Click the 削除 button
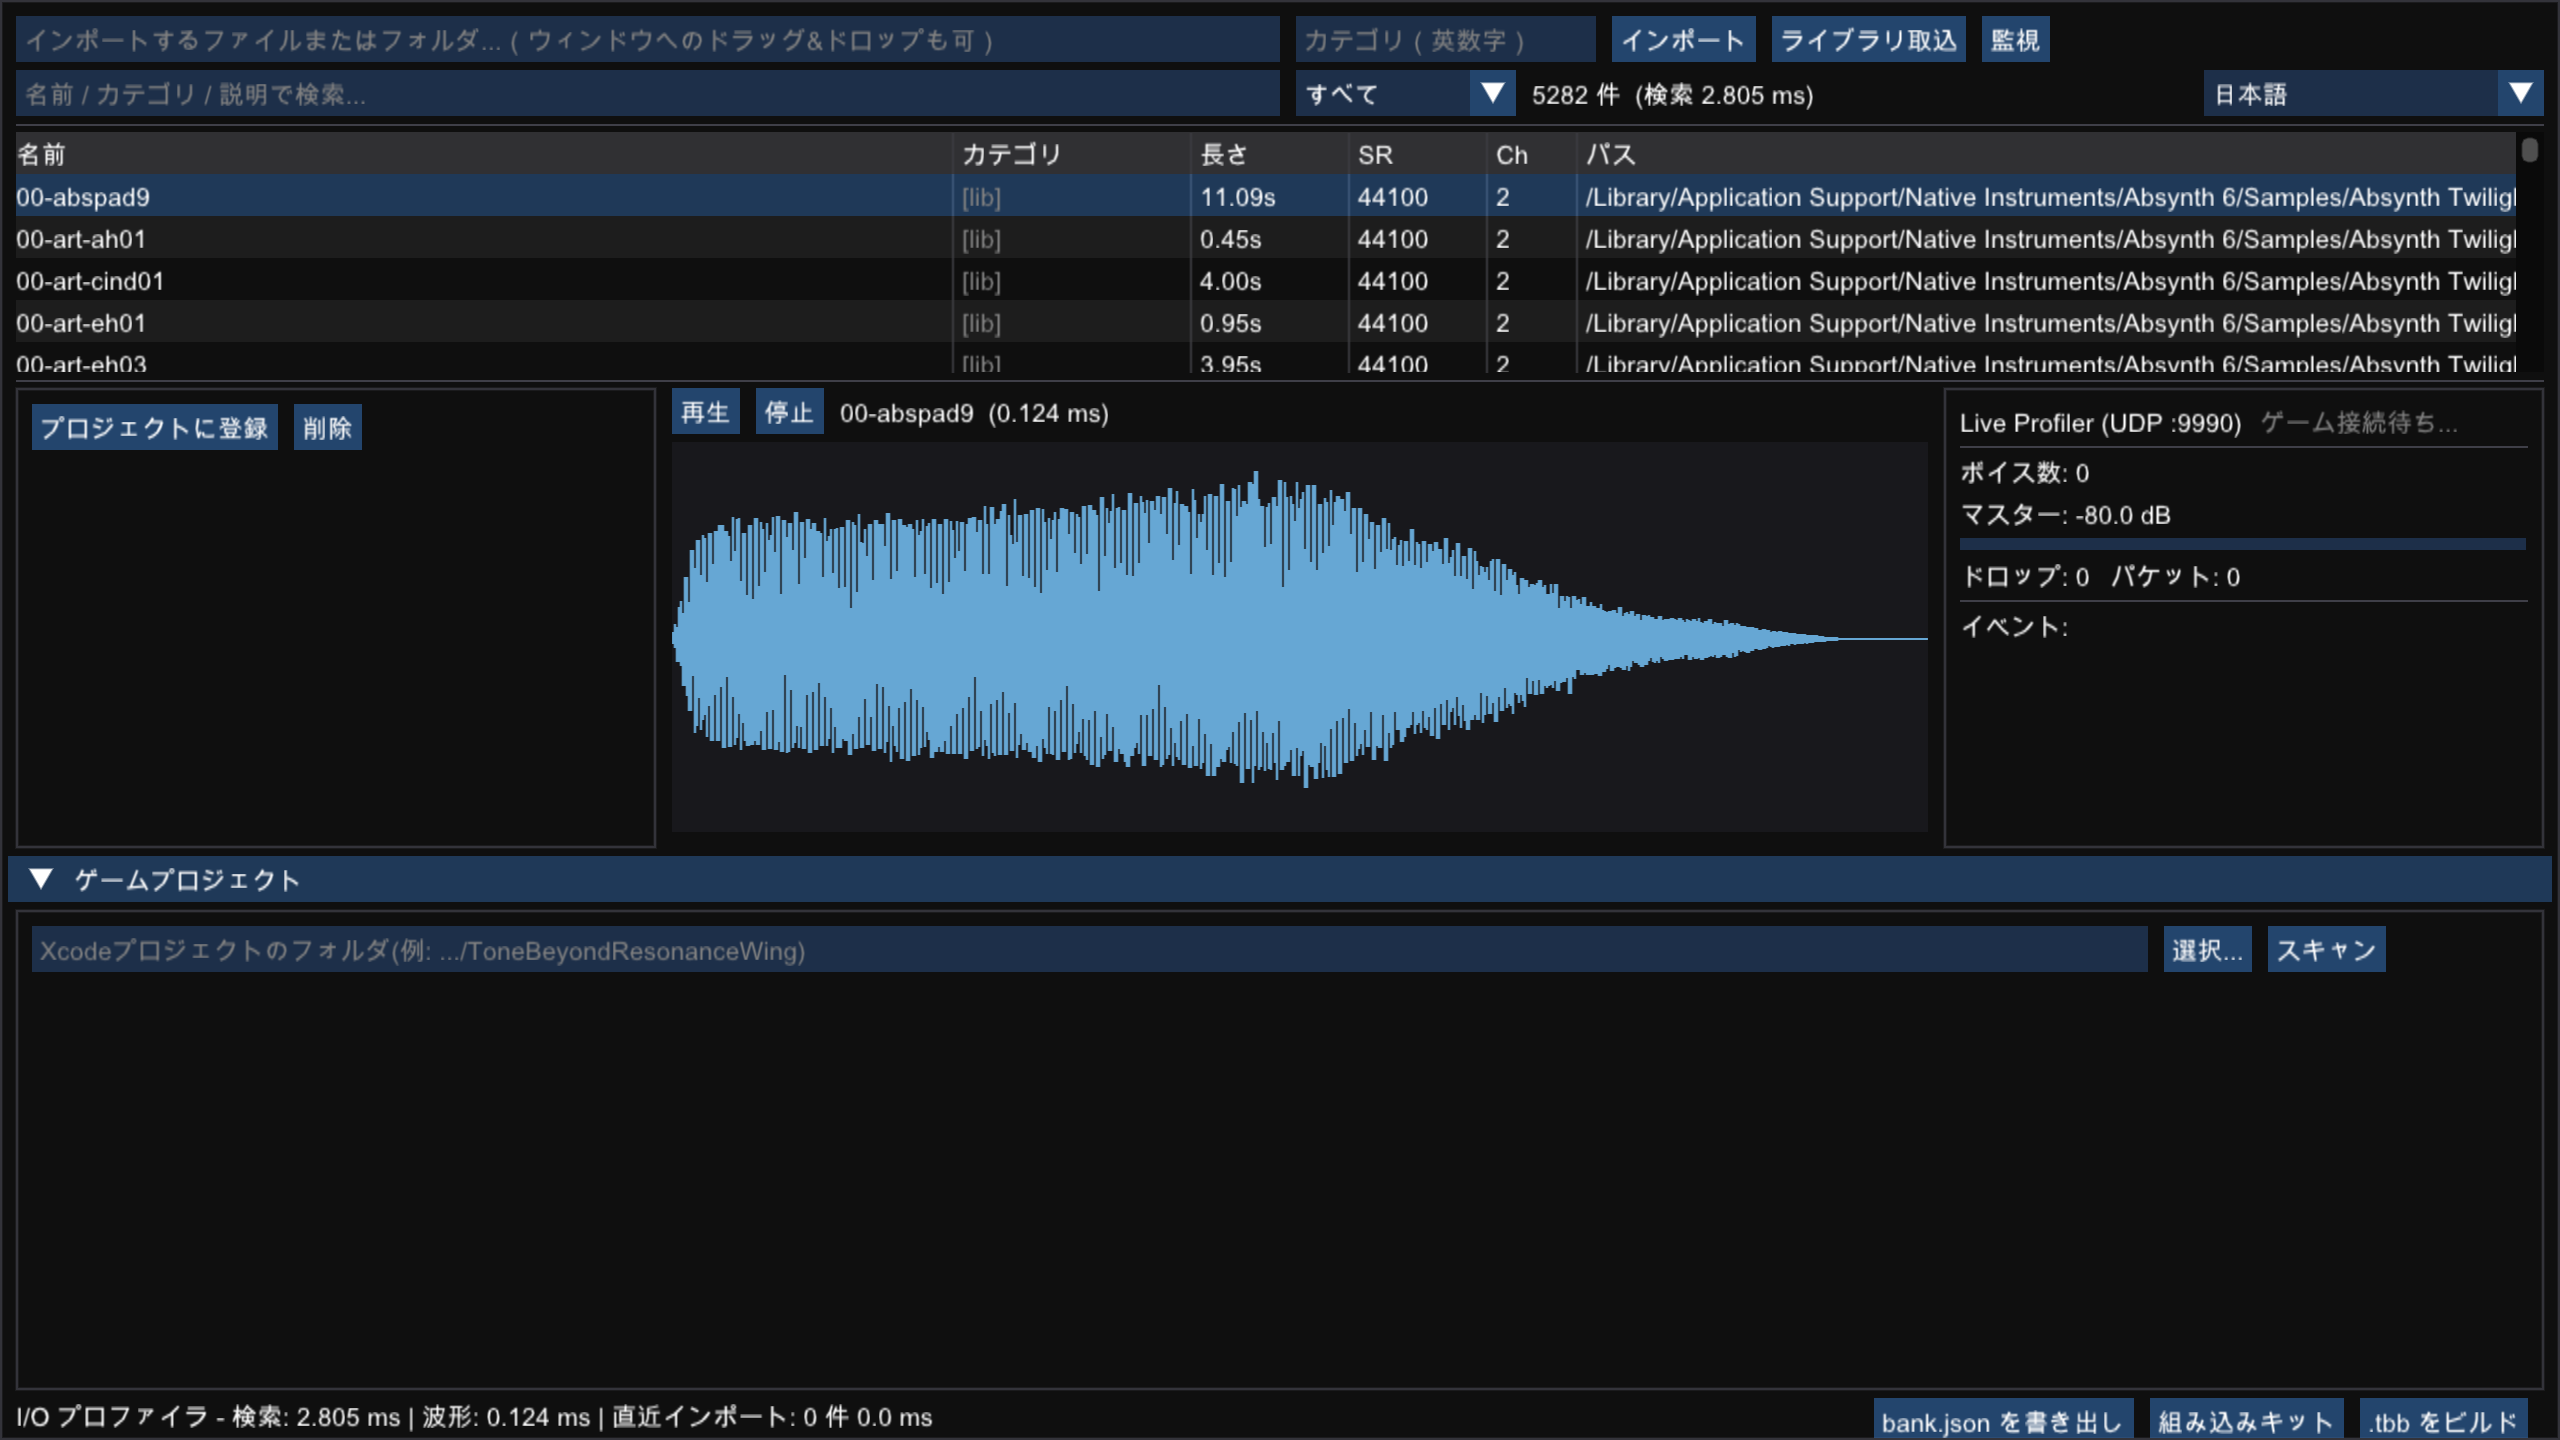Viewport: 2560px width, 1440px height. [328, 428]
